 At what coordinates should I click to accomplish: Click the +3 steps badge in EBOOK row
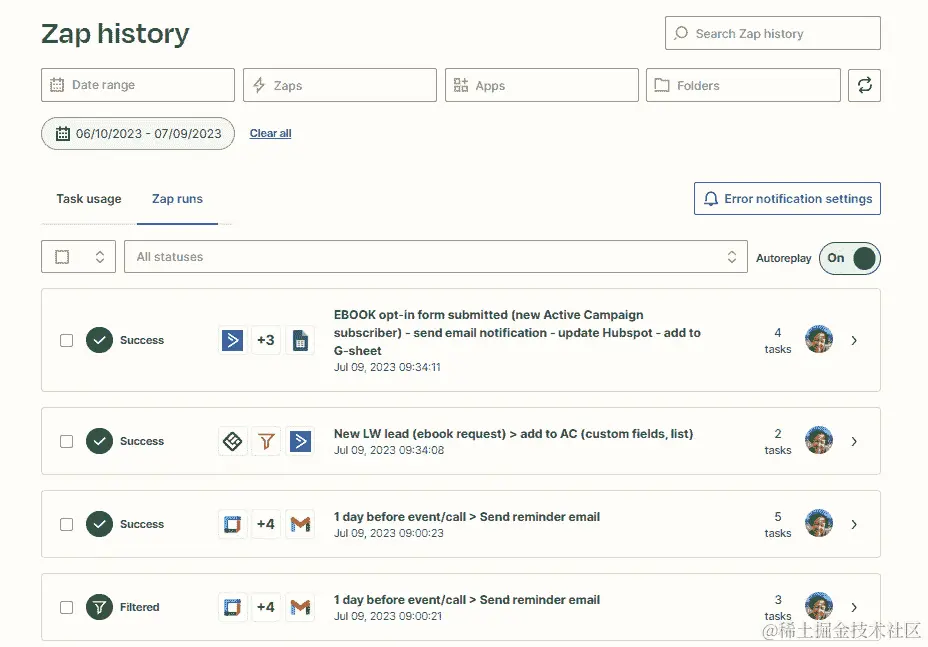click(x=266, y=340)
